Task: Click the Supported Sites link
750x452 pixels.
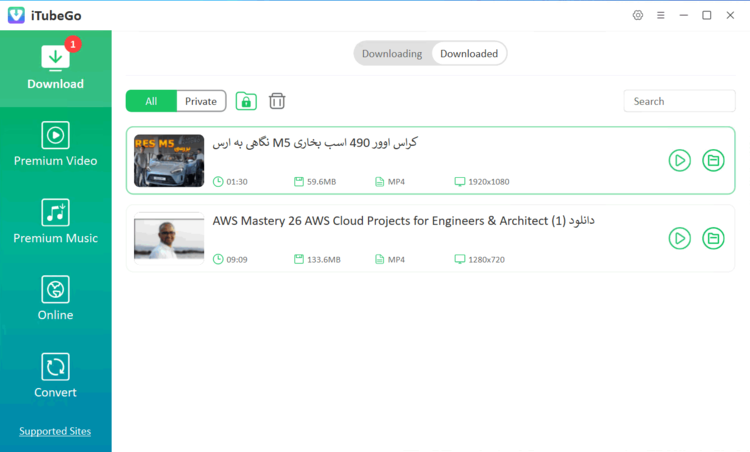Action: tap(55, 431)
